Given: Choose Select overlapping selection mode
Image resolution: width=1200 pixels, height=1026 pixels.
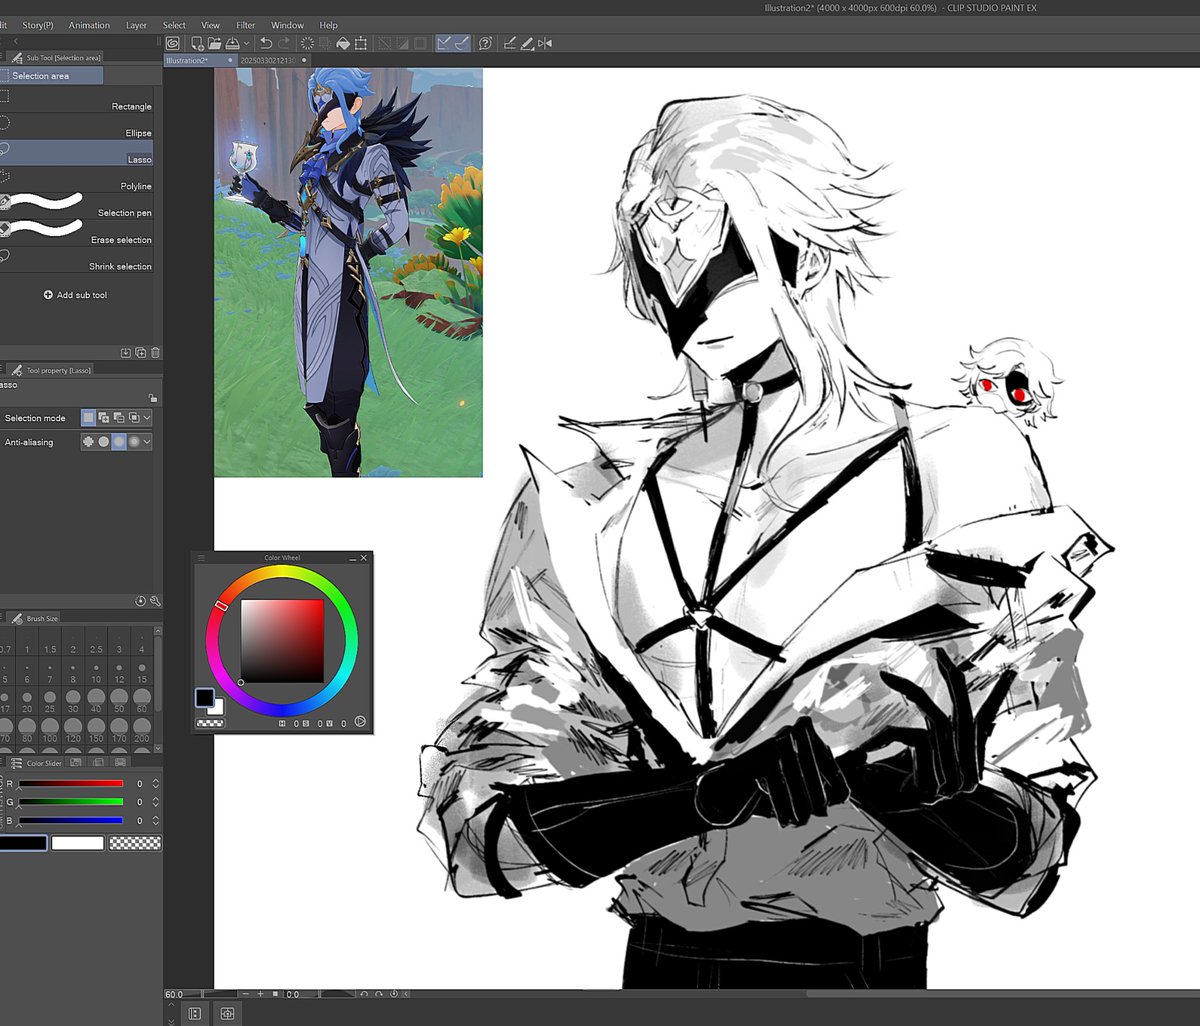Looking at the screenshot, I should click(x=133, y=418).
